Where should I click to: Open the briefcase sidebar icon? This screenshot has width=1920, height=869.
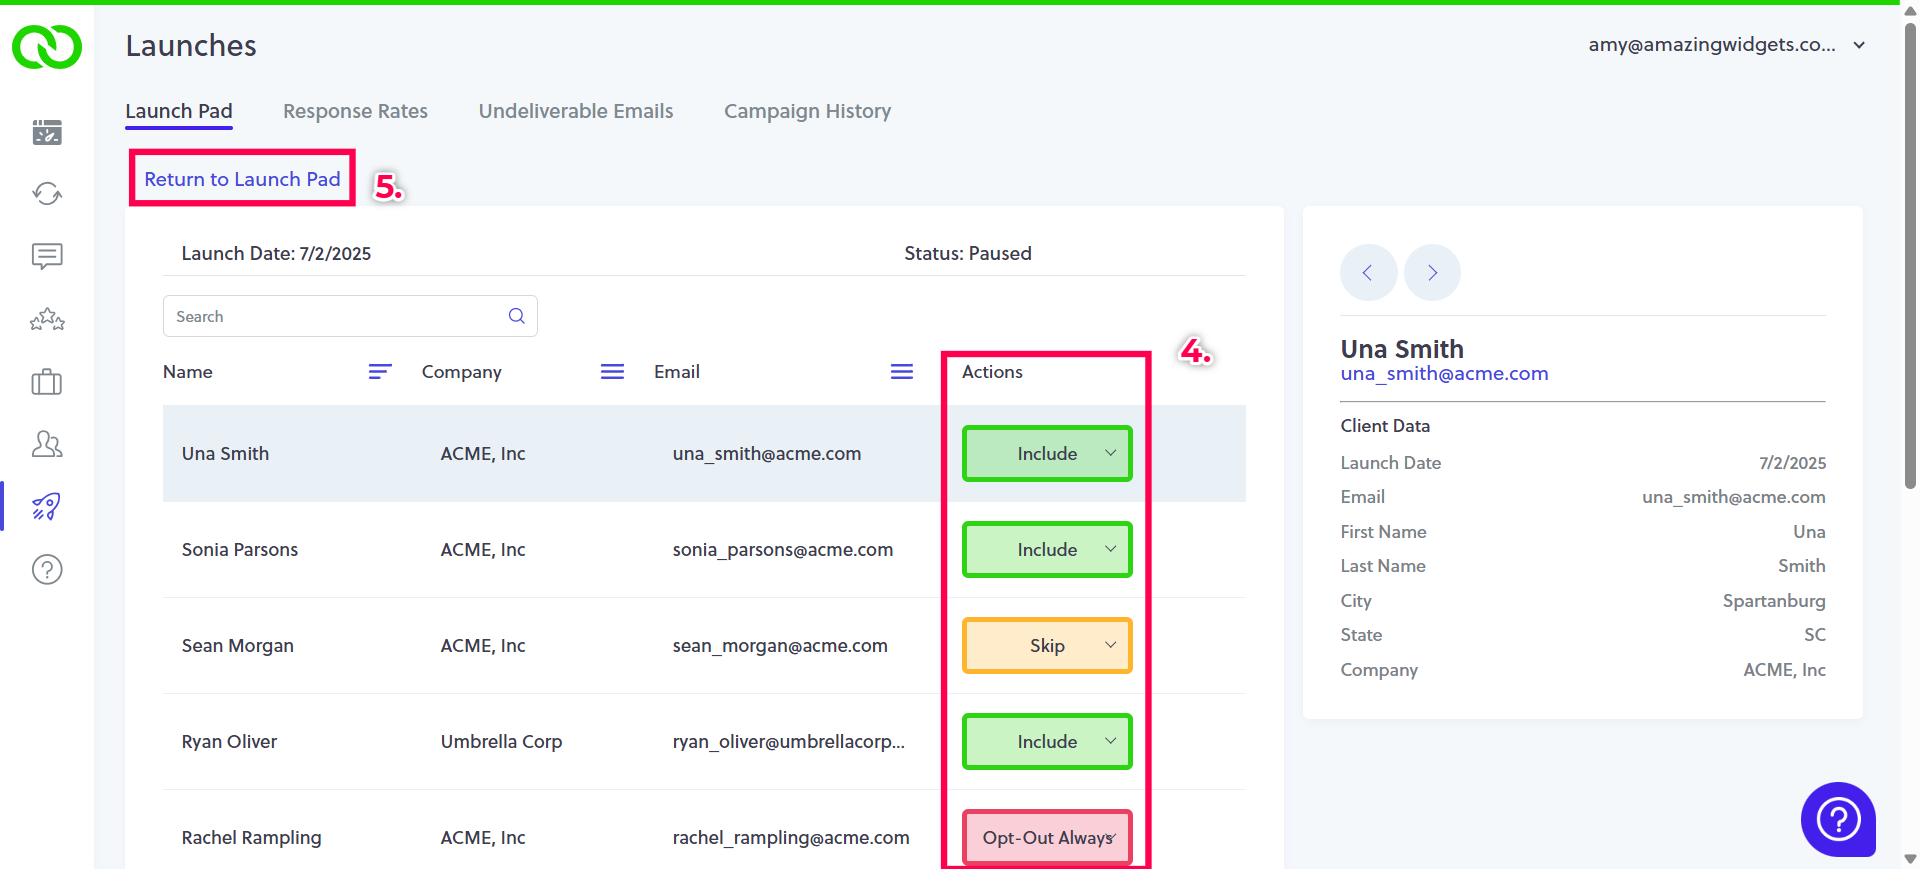coord(47,382)
